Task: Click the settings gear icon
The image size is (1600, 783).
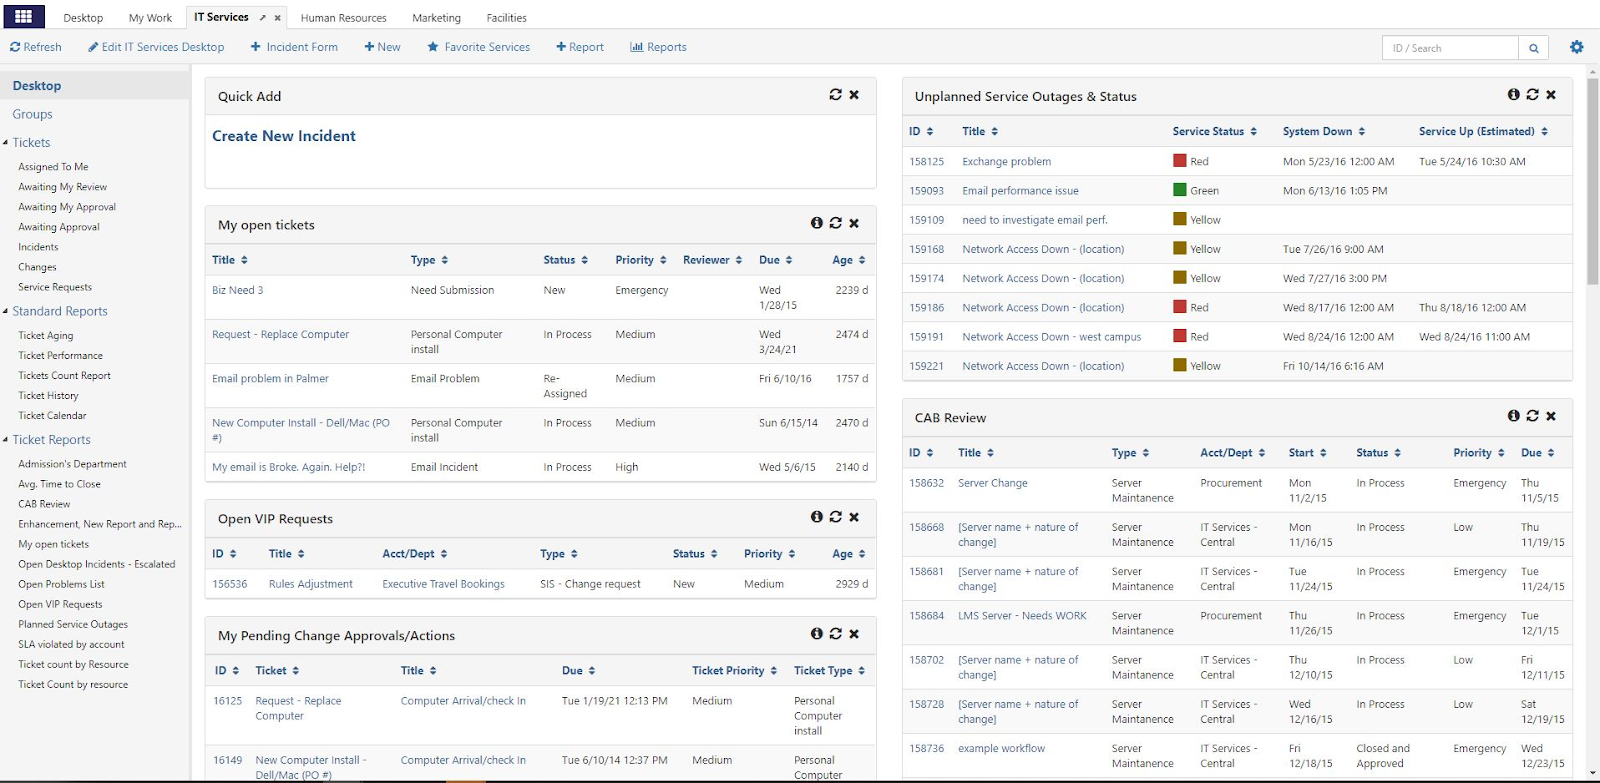Action: tap(1577, 47)
